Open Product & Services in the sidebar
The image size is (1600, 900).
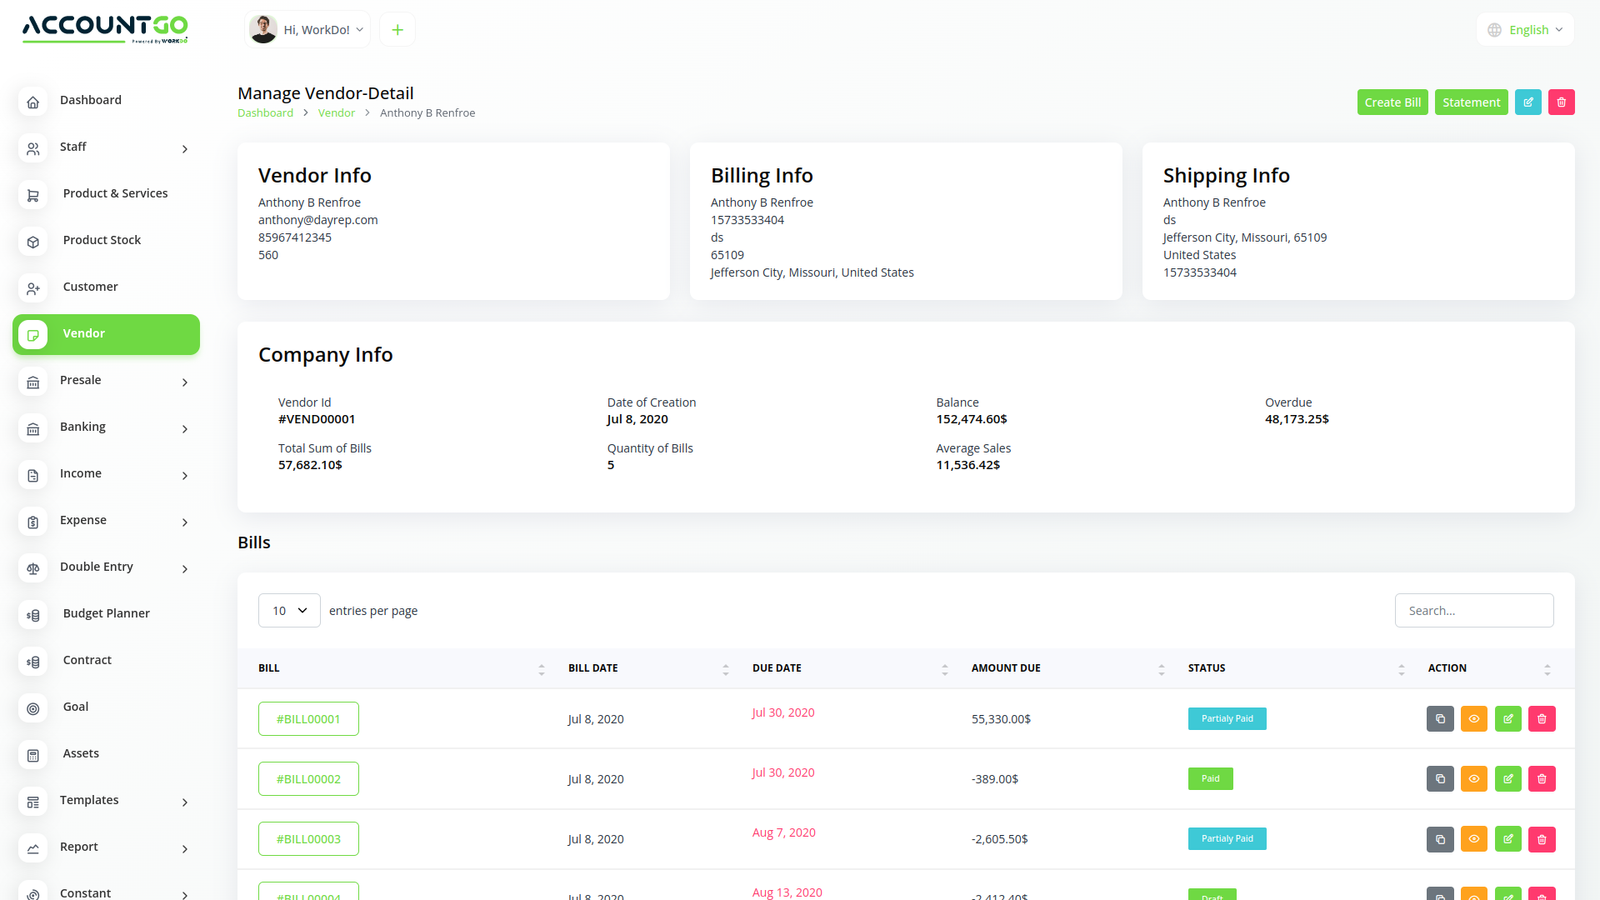[x=115, y=193]
